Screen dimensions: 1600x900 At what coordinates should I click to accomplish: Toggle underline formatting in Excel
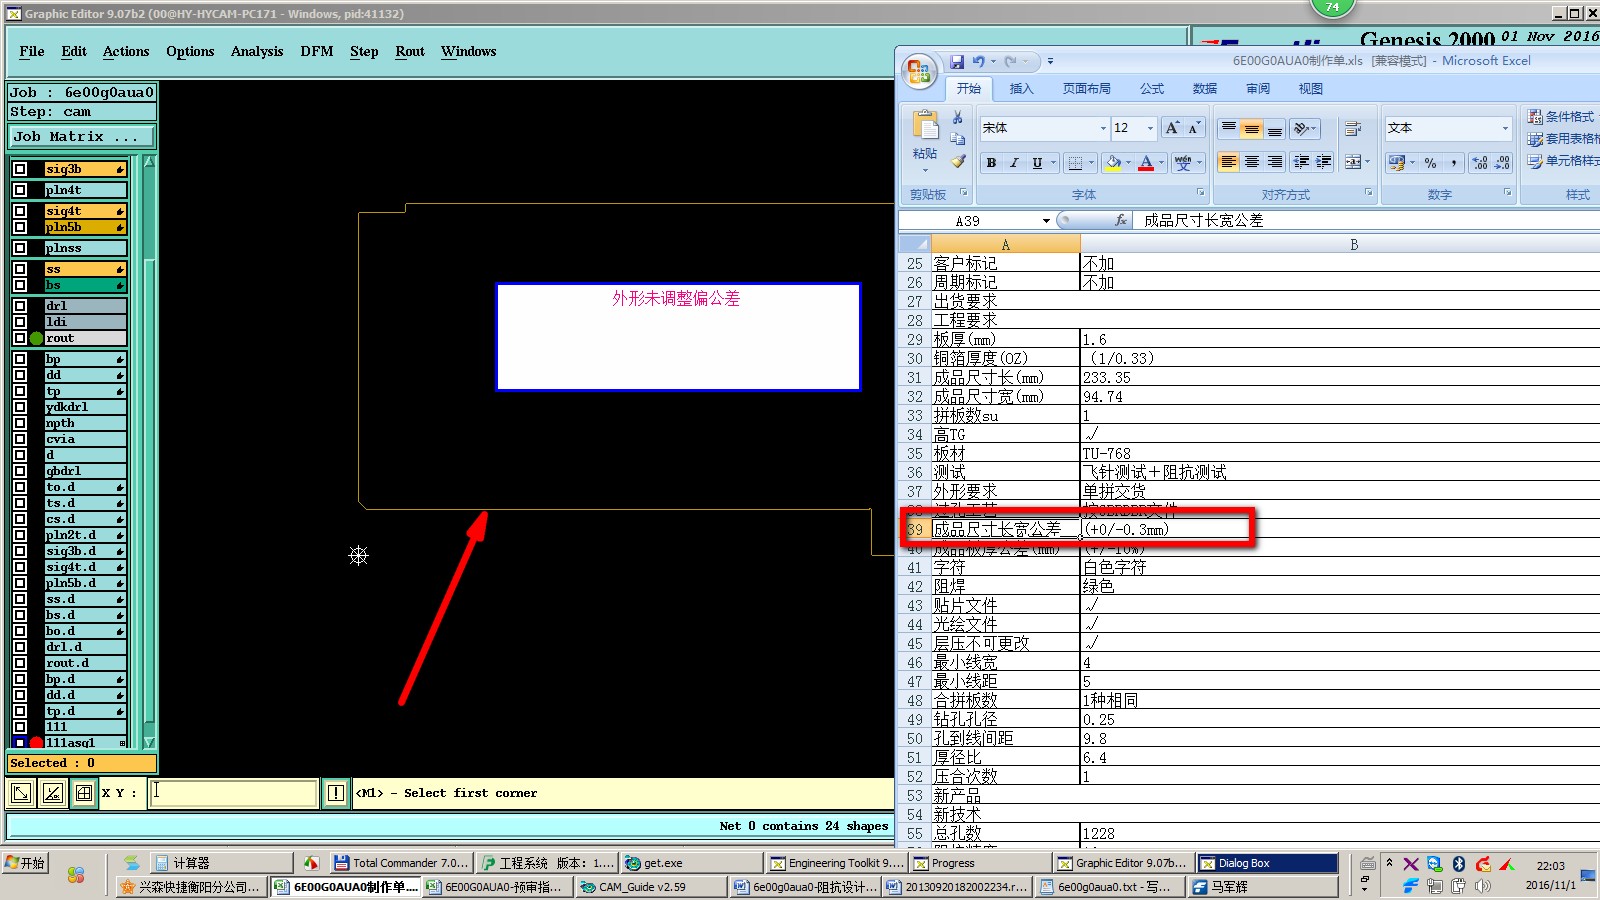pyautogui.click(x=1037, y=162)
